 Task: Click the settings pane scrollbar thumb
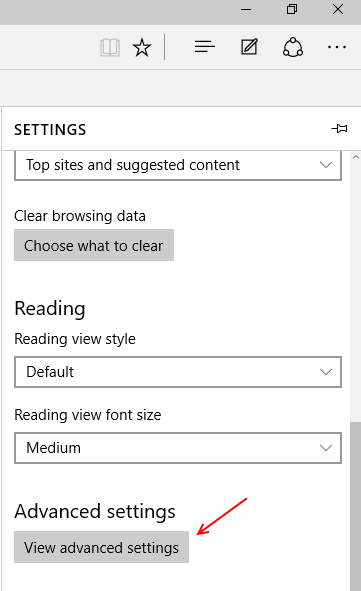[x=355, y=506]
